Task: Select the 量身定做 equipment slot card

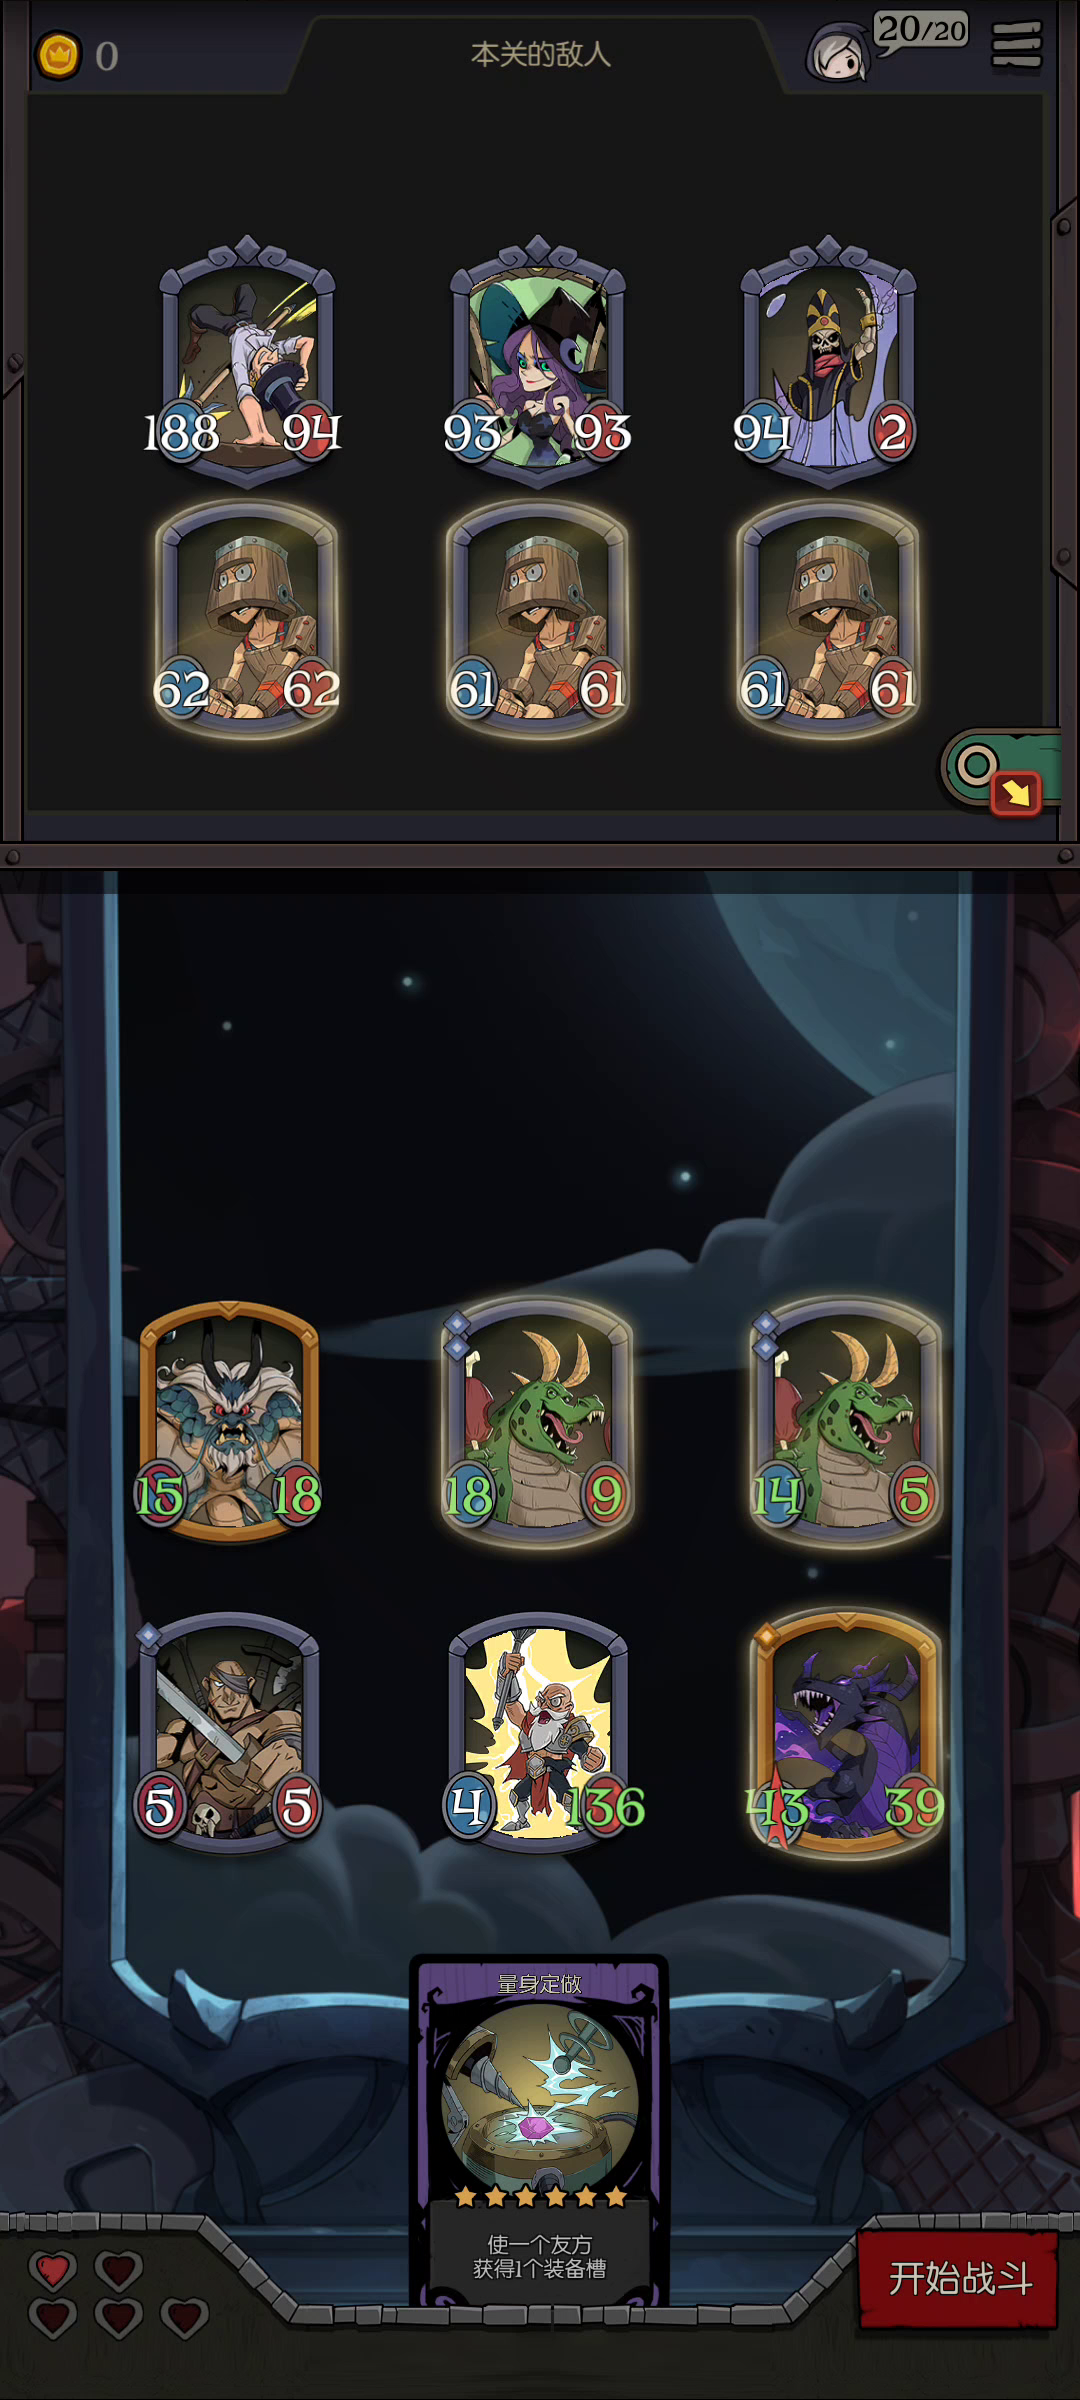Action: coord(539,2130)
